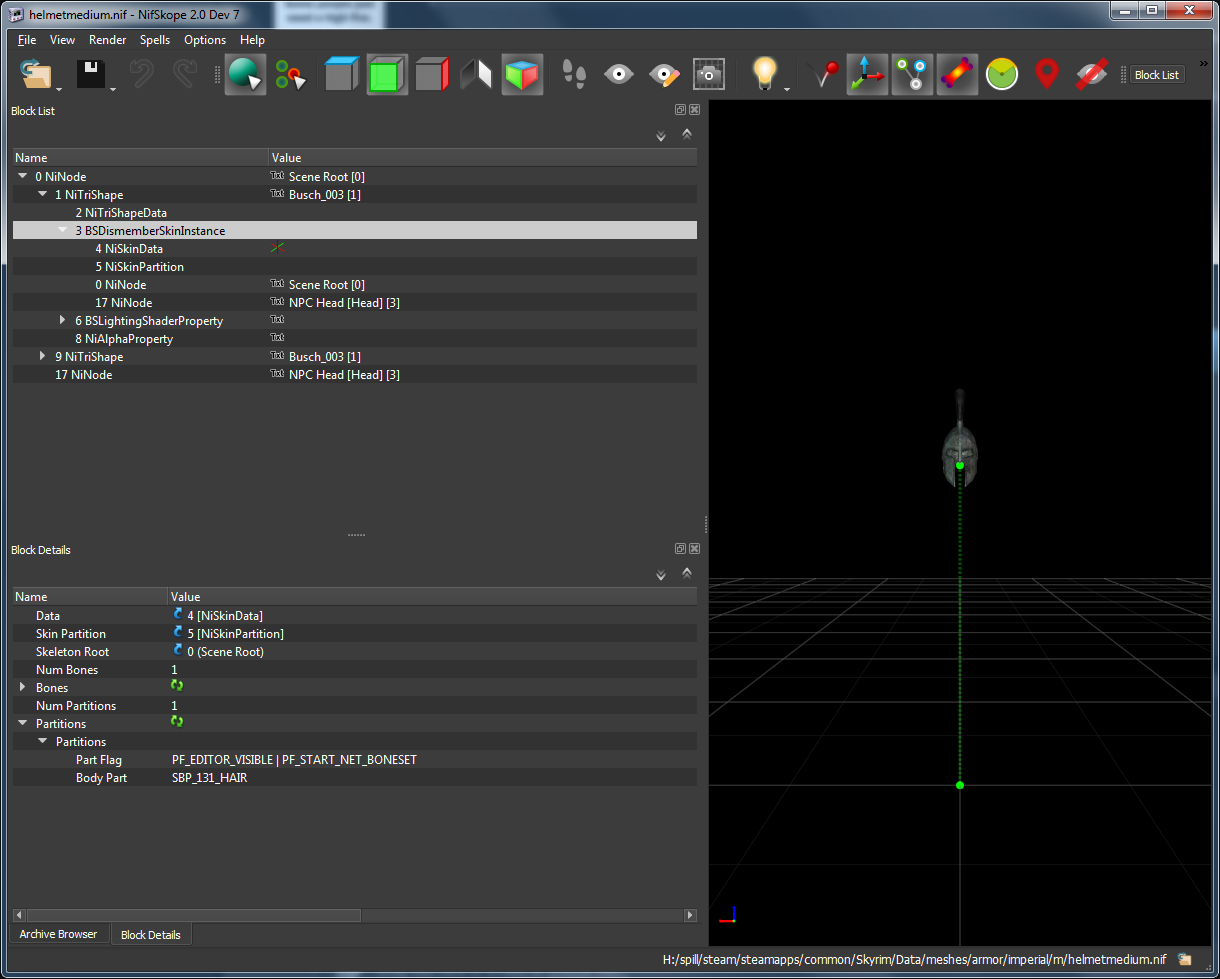
Task: Toggle the lighting light bulb
Action: pyautogui.click(x=765, y=74)
